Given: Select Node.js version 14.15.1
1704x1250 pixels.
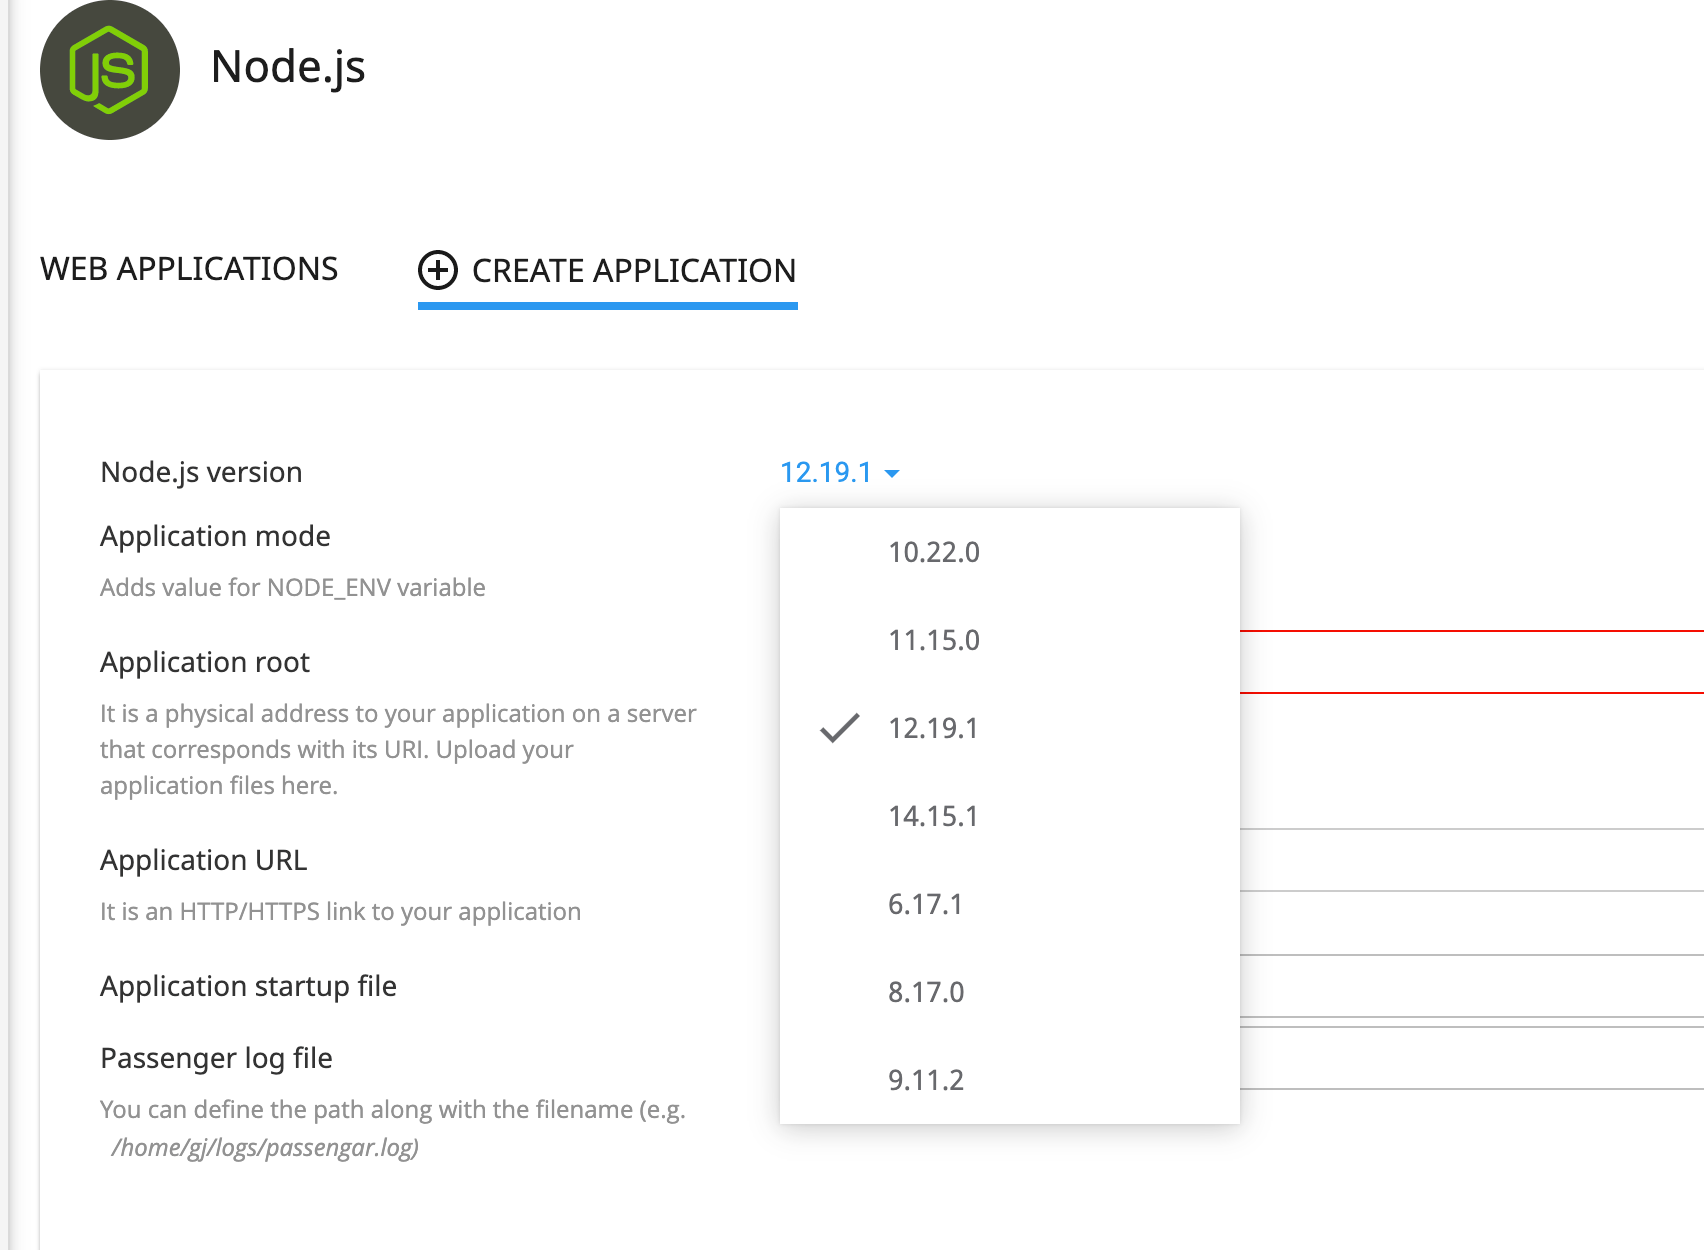Looking at the screenshot, I should click(1010, 816).
